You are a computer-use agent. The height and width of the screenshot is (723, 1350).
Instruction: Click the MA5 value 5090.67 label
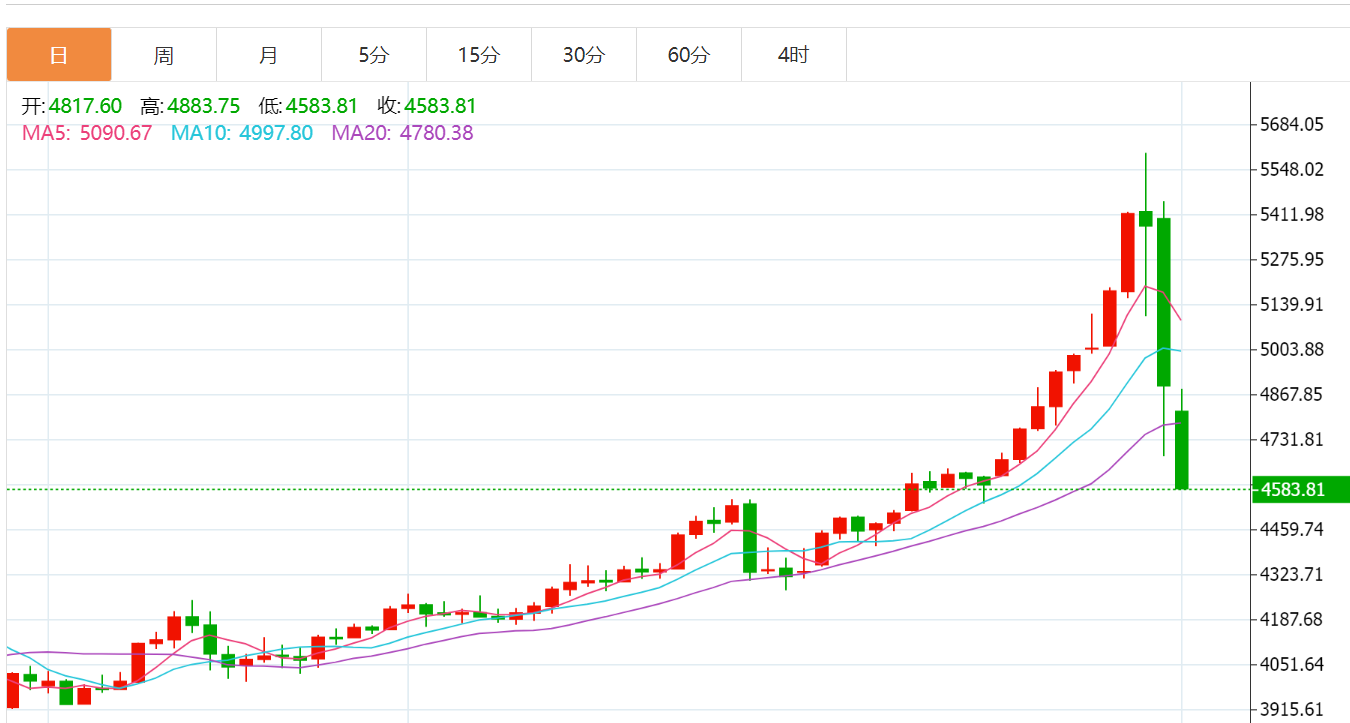tap(87, 133)
